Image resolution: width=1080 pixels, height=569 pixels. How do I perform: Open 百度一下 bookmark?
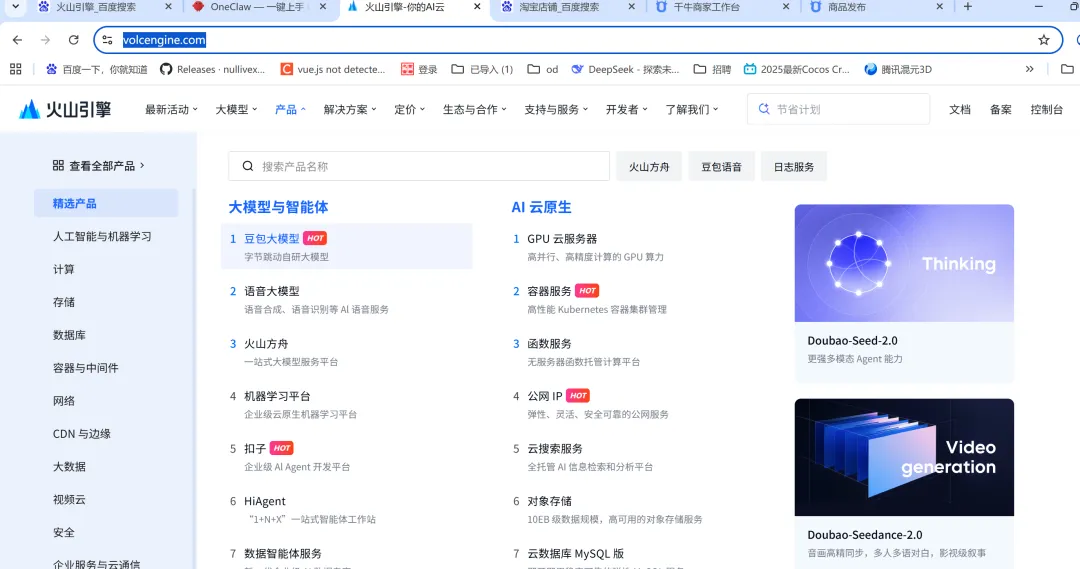[x=96, y=70]
